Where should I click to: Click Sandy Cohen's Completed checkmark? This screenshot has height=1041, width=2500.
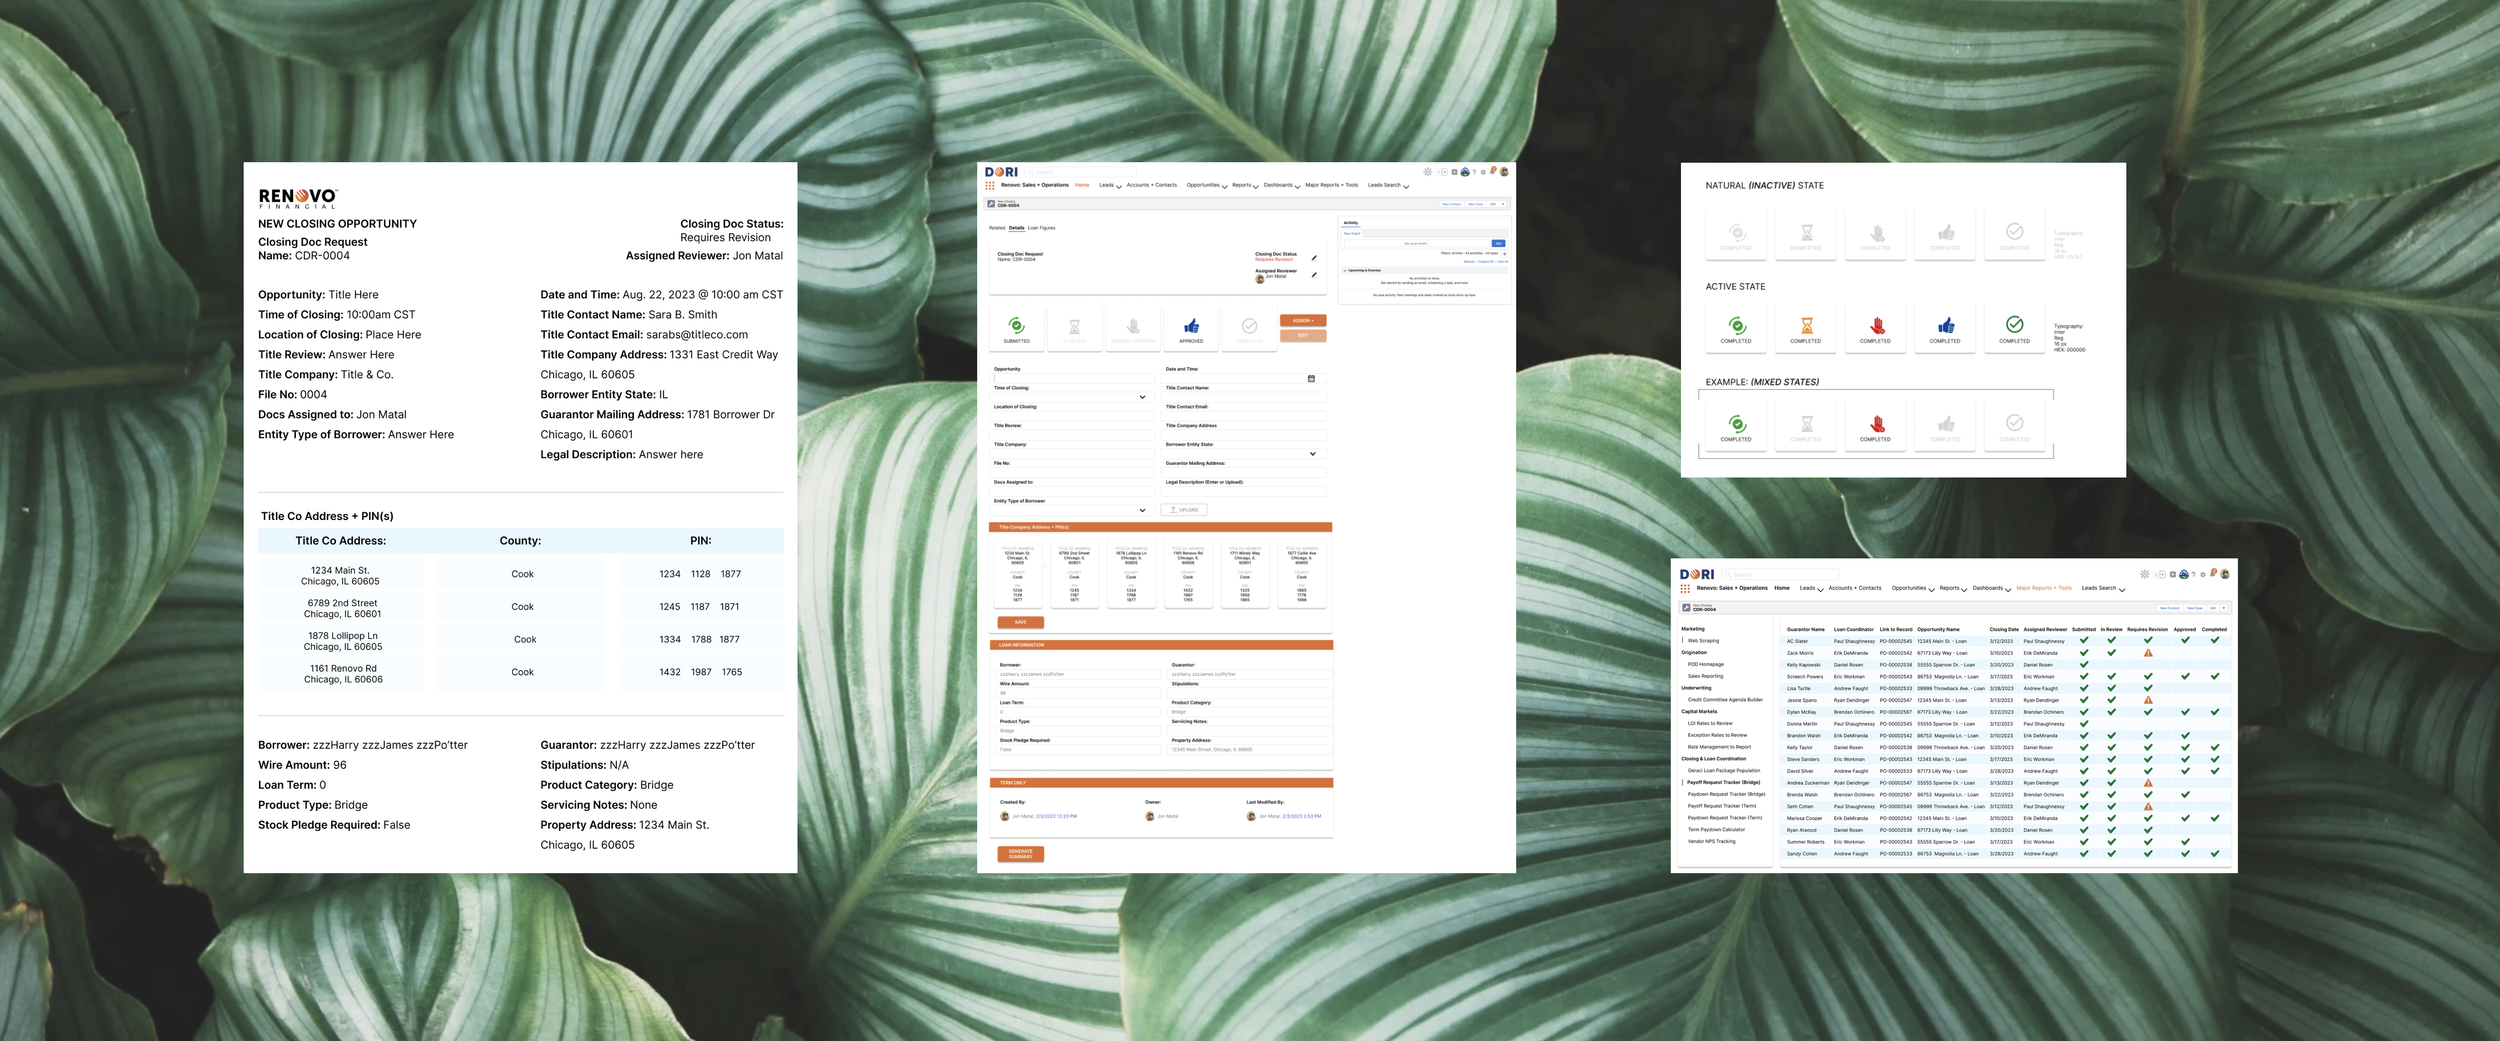tap(2215, 853)
